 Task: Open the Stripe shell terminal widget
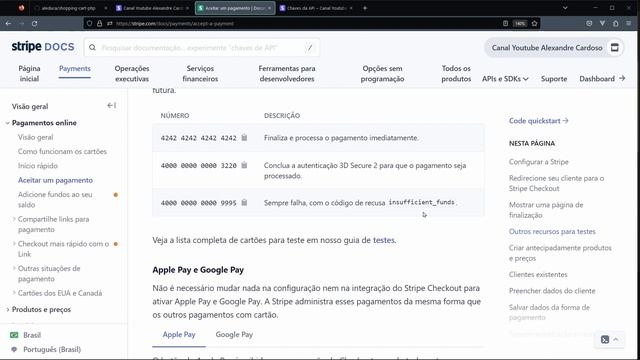click(x=605, y=339)
